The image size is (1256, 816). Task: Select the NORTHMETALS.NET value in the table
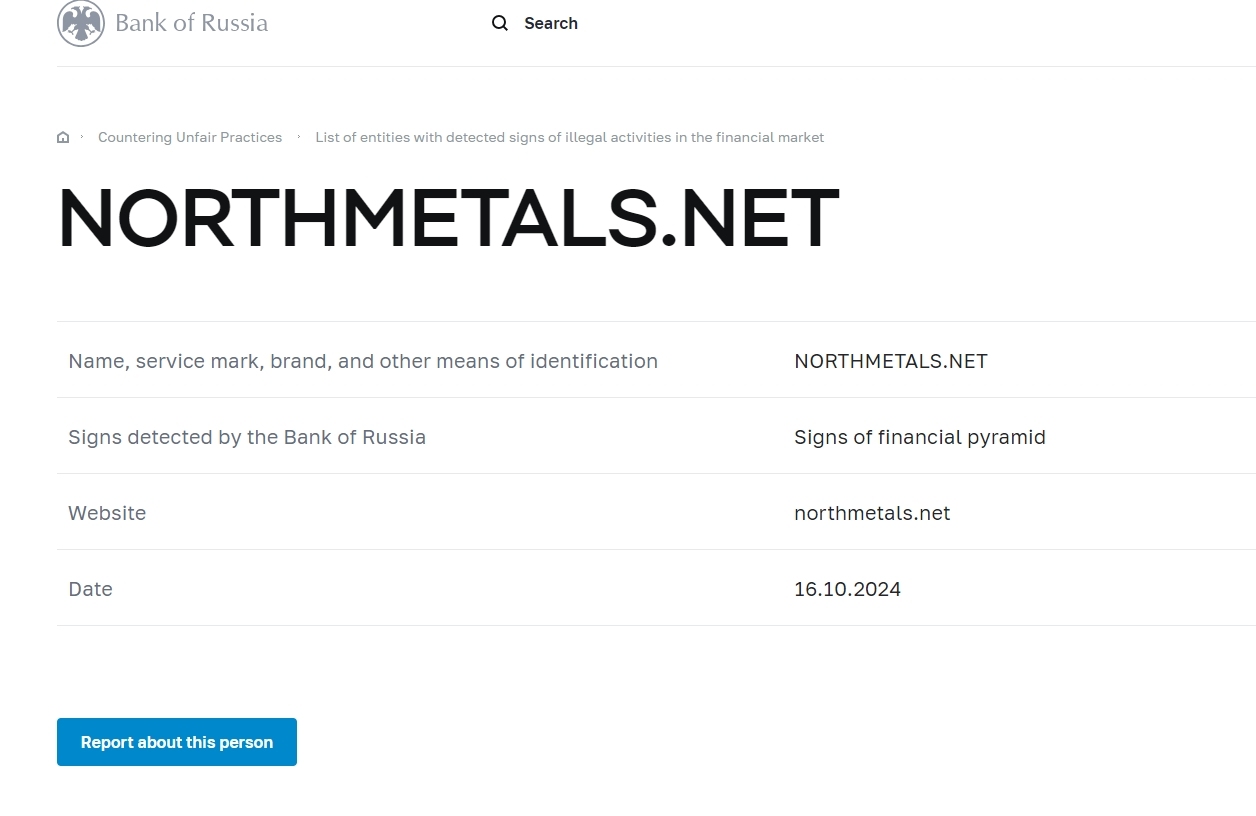coord(890,361)
